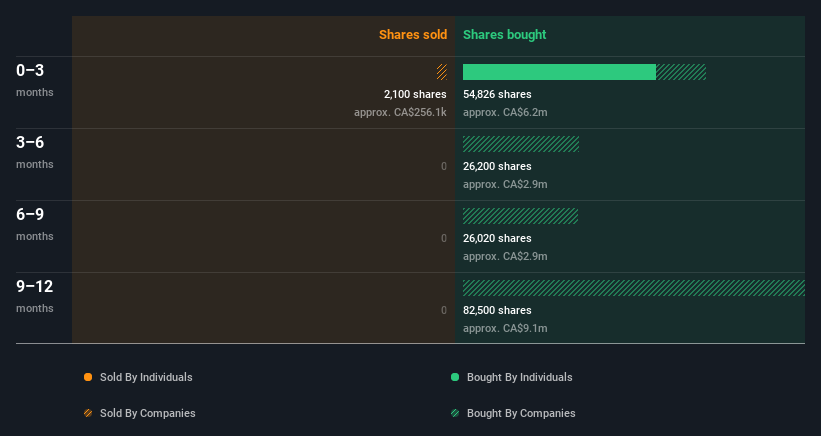This screenshot has width=821, height=436.
Task: Click the small orange hatched sold bar for 0–3 months
Action: pyautogui.click(x=442, y=72)
